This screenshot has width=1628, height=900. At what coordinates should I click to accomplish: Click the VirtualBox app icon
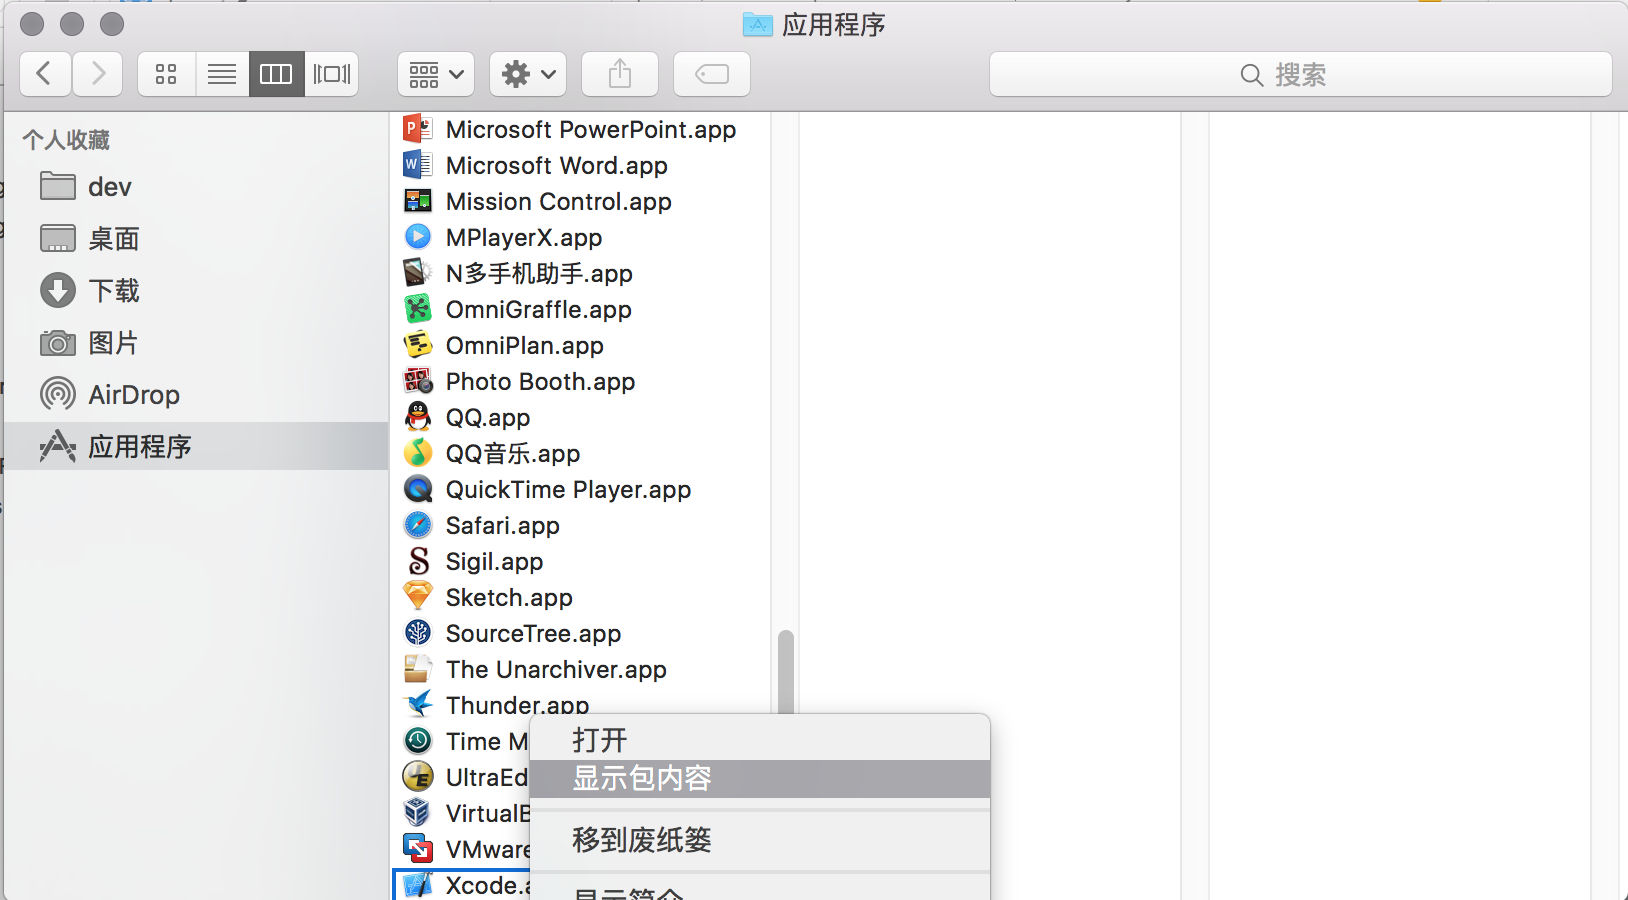[x=417, y=813]
